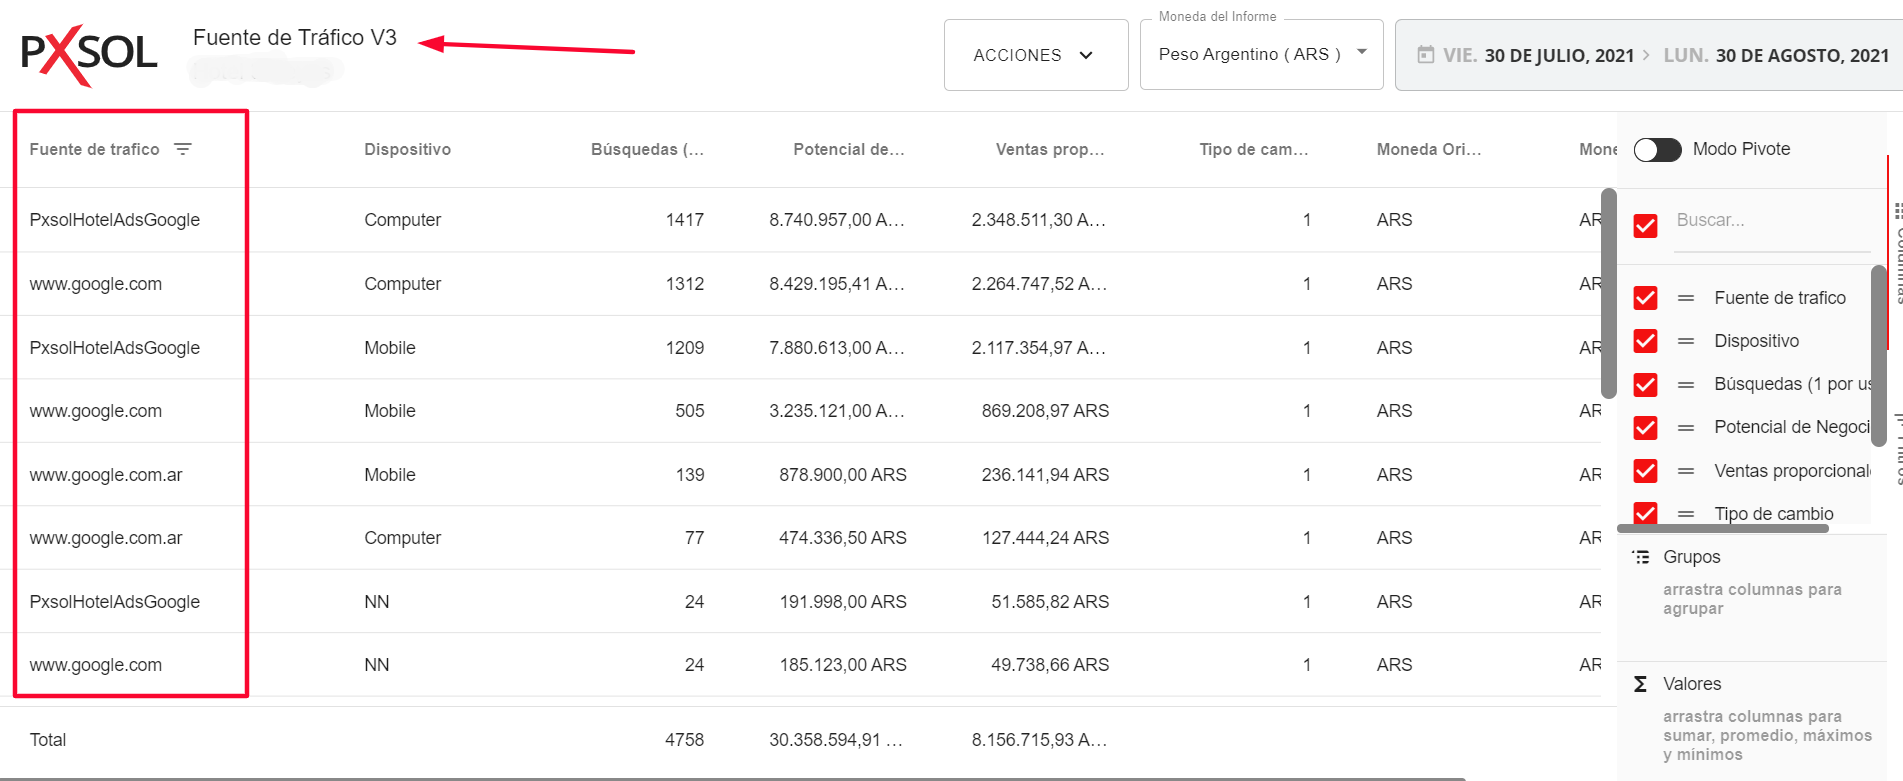The width and height of the screenshot is (1903, 781).
Task: Uncheck the Ventas proporcionales column checkbox
Action: 1645,471
